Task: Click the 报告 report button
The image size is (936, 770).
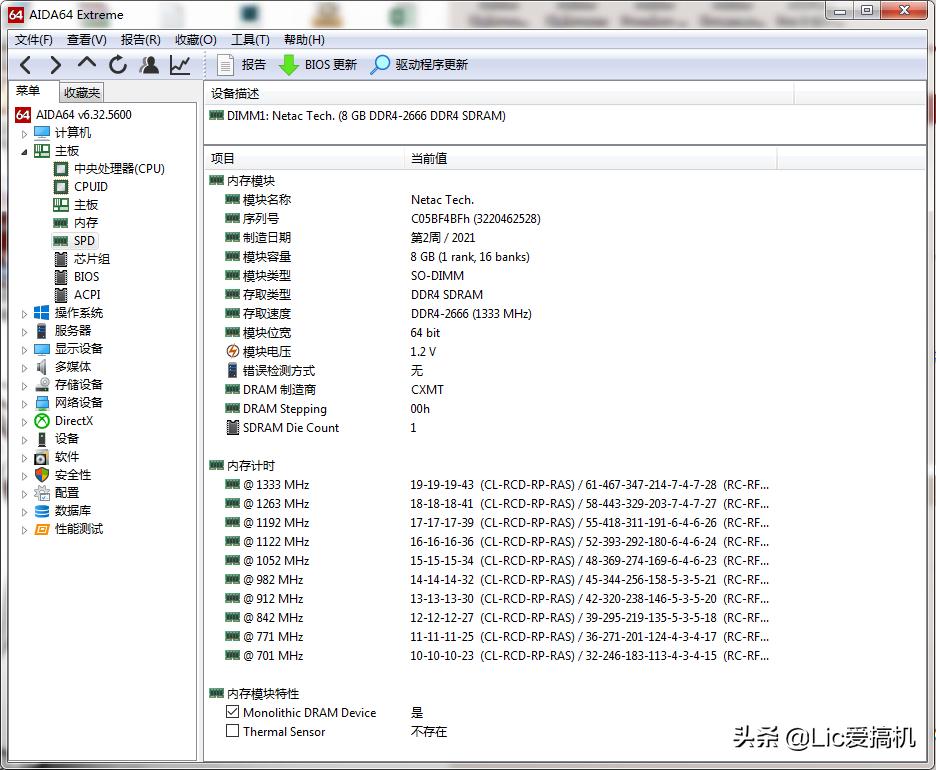Action: 241,64
